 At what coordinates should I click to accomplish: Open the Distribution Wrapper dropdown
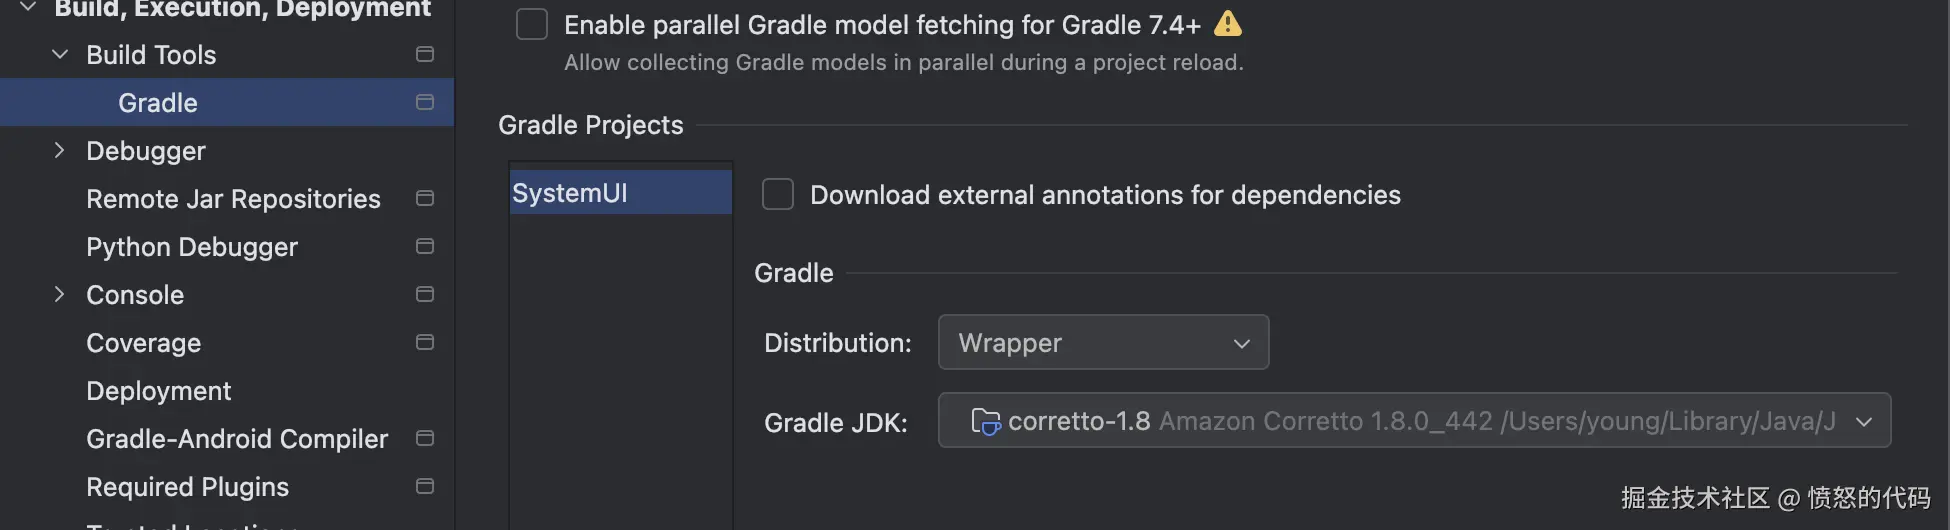point(1103,342)
